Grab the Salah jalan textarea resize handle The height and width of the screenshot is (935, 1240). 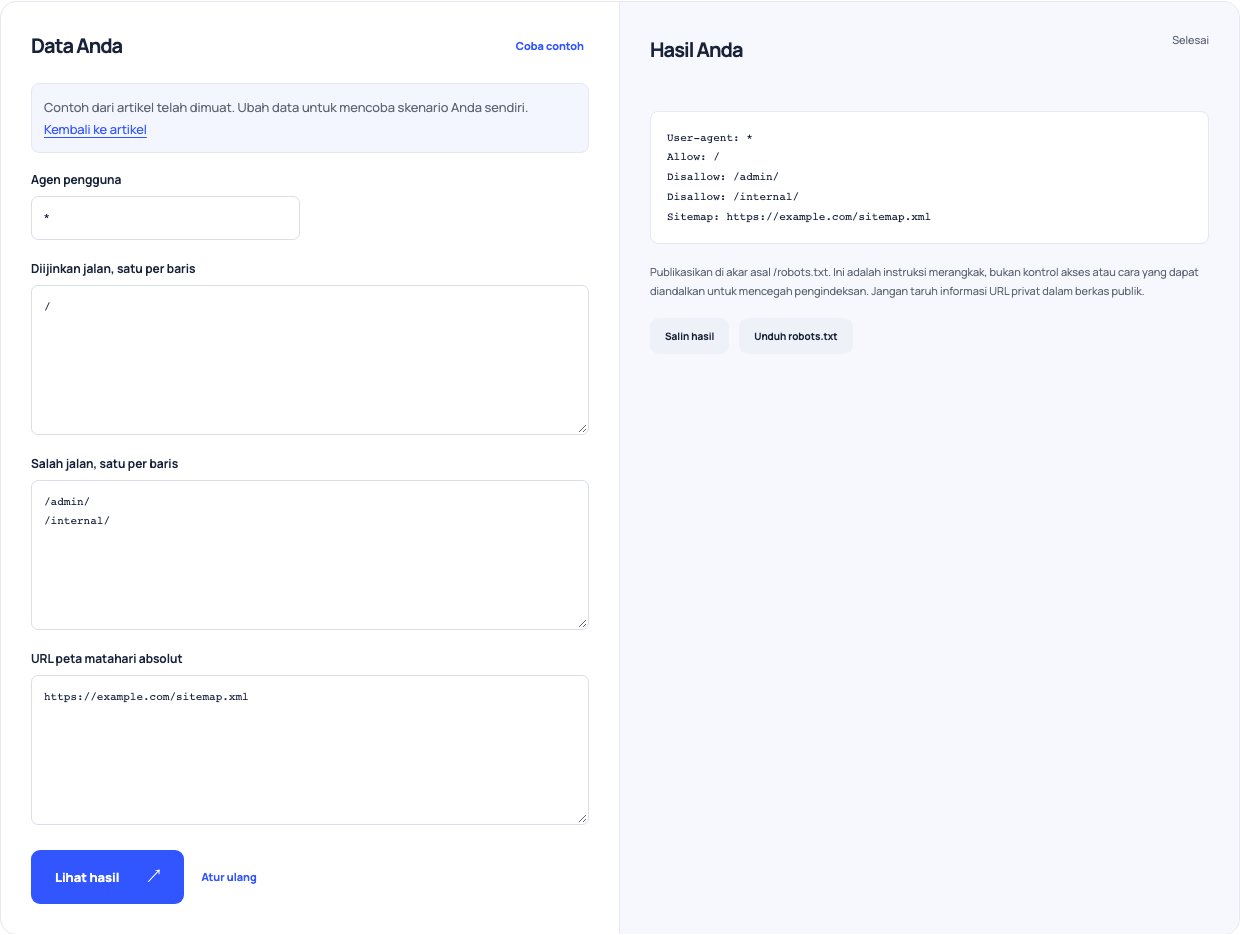[x=582, y=623]
